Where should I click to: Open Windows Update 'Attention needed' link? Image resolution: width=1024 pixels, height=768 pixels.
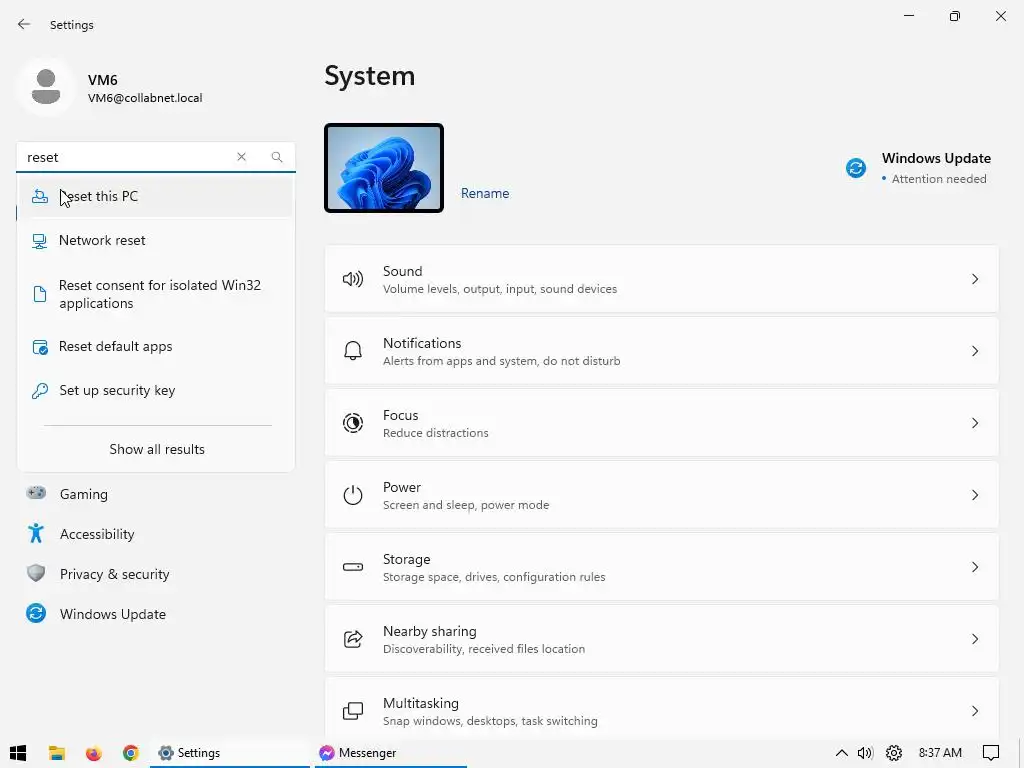pyautogui.click(x=938, y=179)
